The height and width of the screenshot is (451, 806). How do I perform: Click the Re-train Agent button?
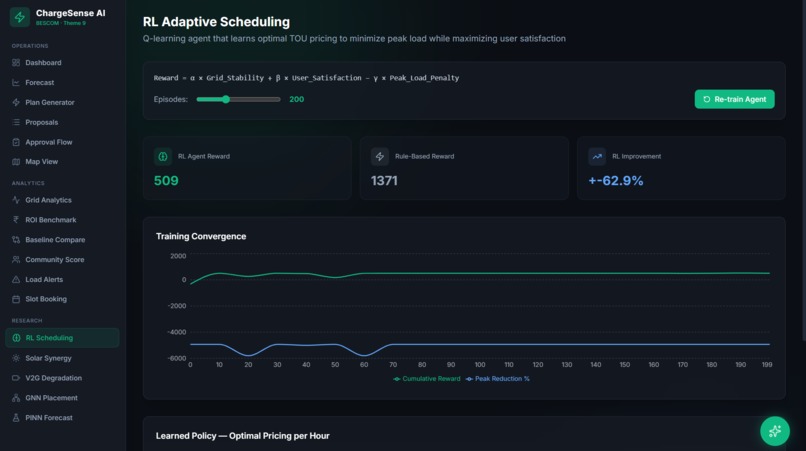734,99
